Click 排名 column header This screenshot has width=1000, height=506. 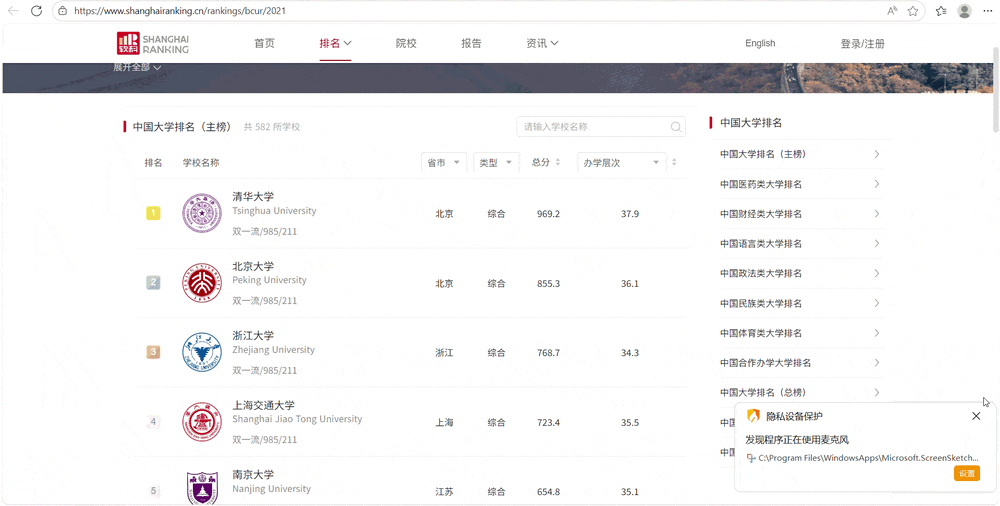coord(153,163)
